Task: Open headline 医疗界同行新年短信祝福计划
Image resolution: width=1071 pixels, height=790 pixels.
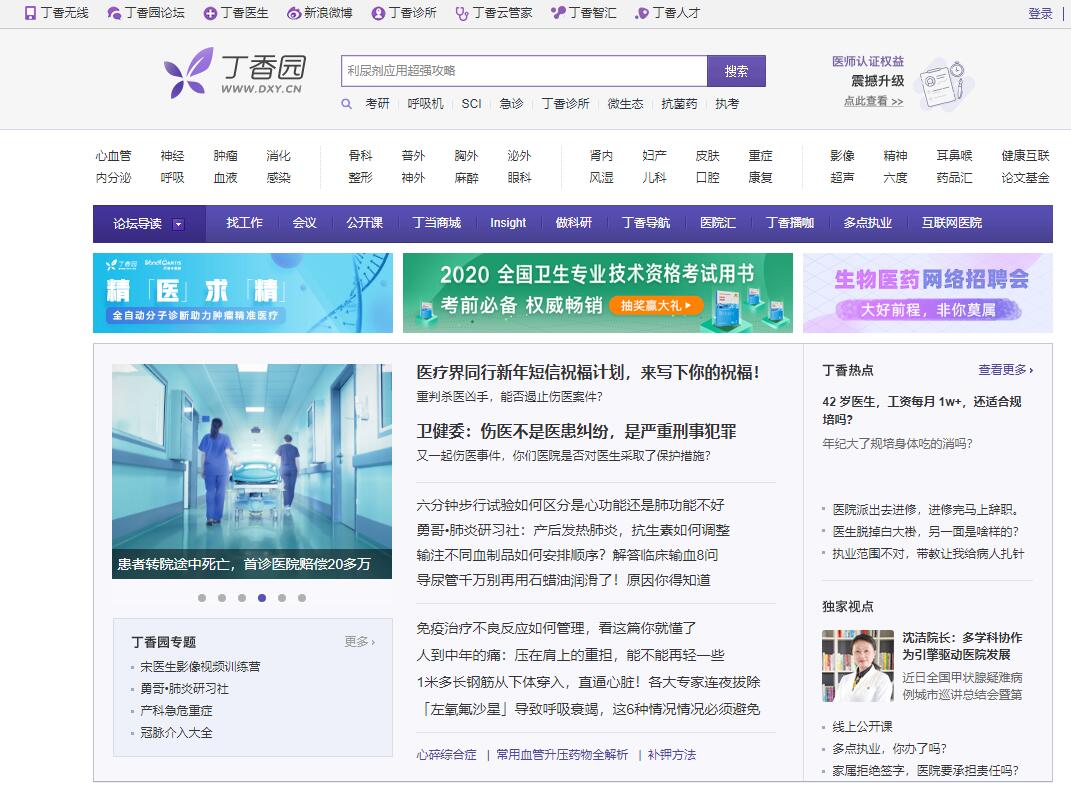Action: 588,372
